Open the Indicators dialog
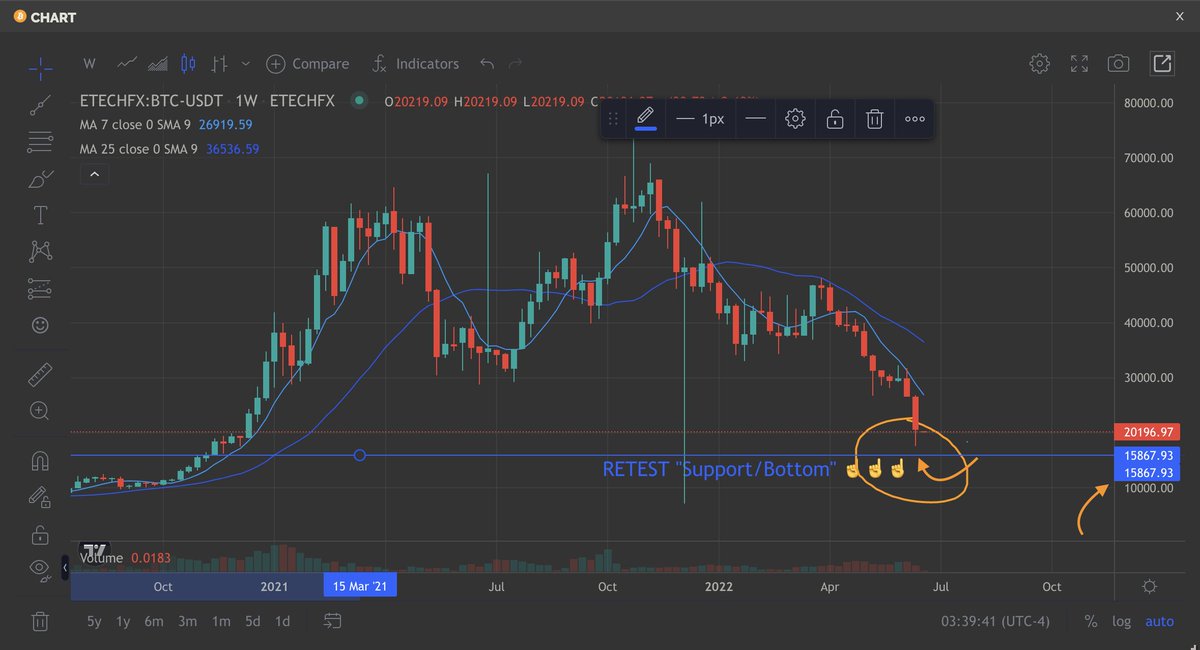This screenshot has height=650, width=1200. click(x=415, y=64)
